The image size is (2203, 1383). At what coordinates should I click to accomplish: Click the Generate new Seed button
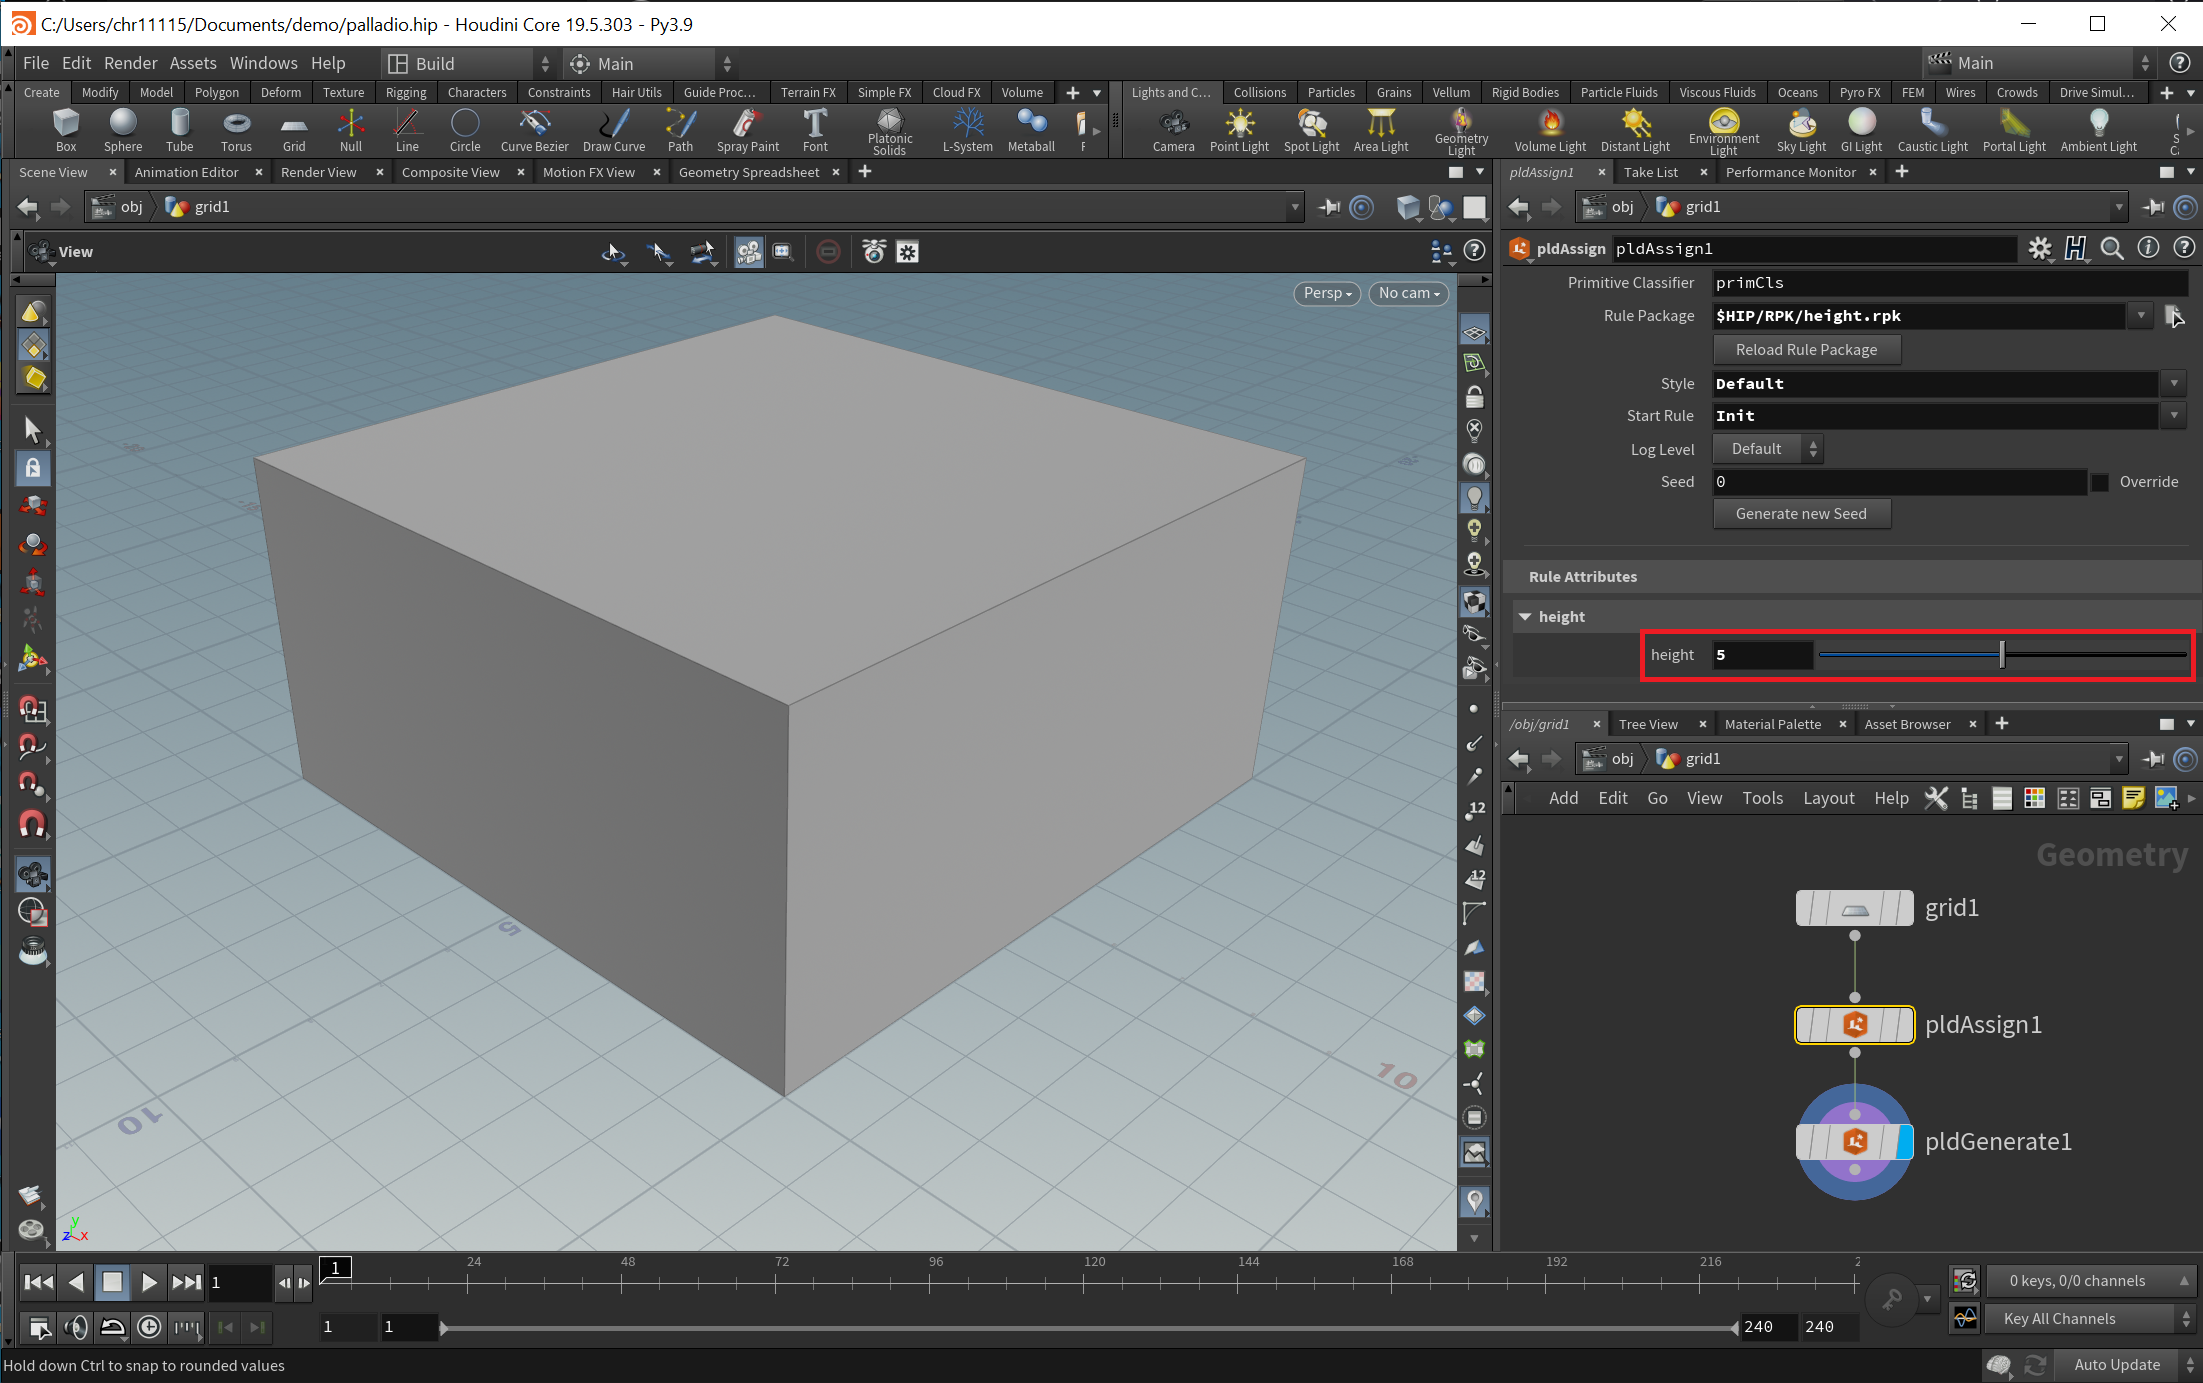click(1802, 513)
